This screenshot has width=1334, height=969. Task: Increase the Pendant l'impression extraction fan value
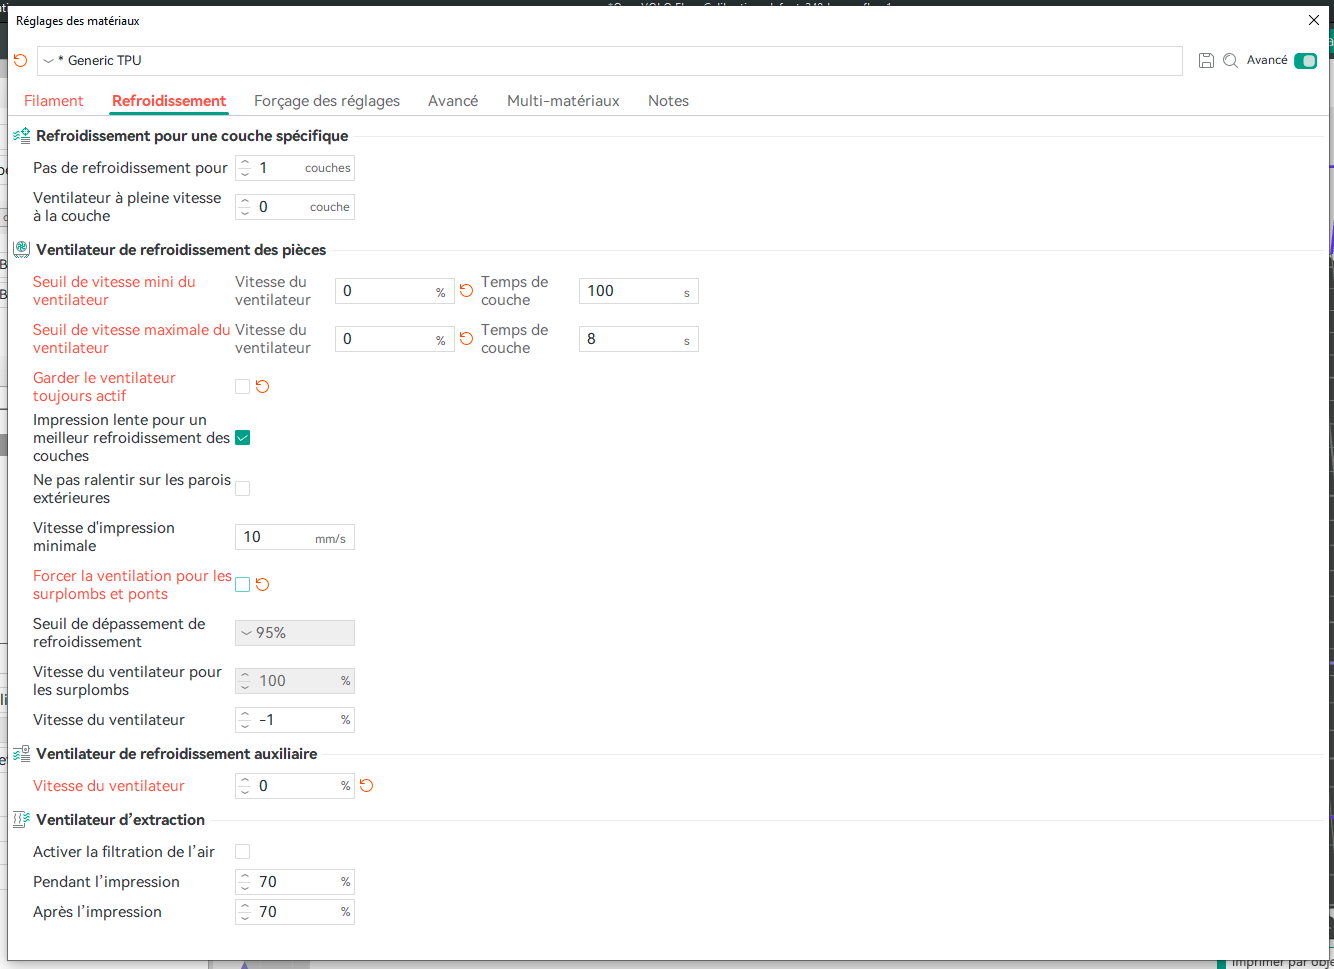point(245,877)
